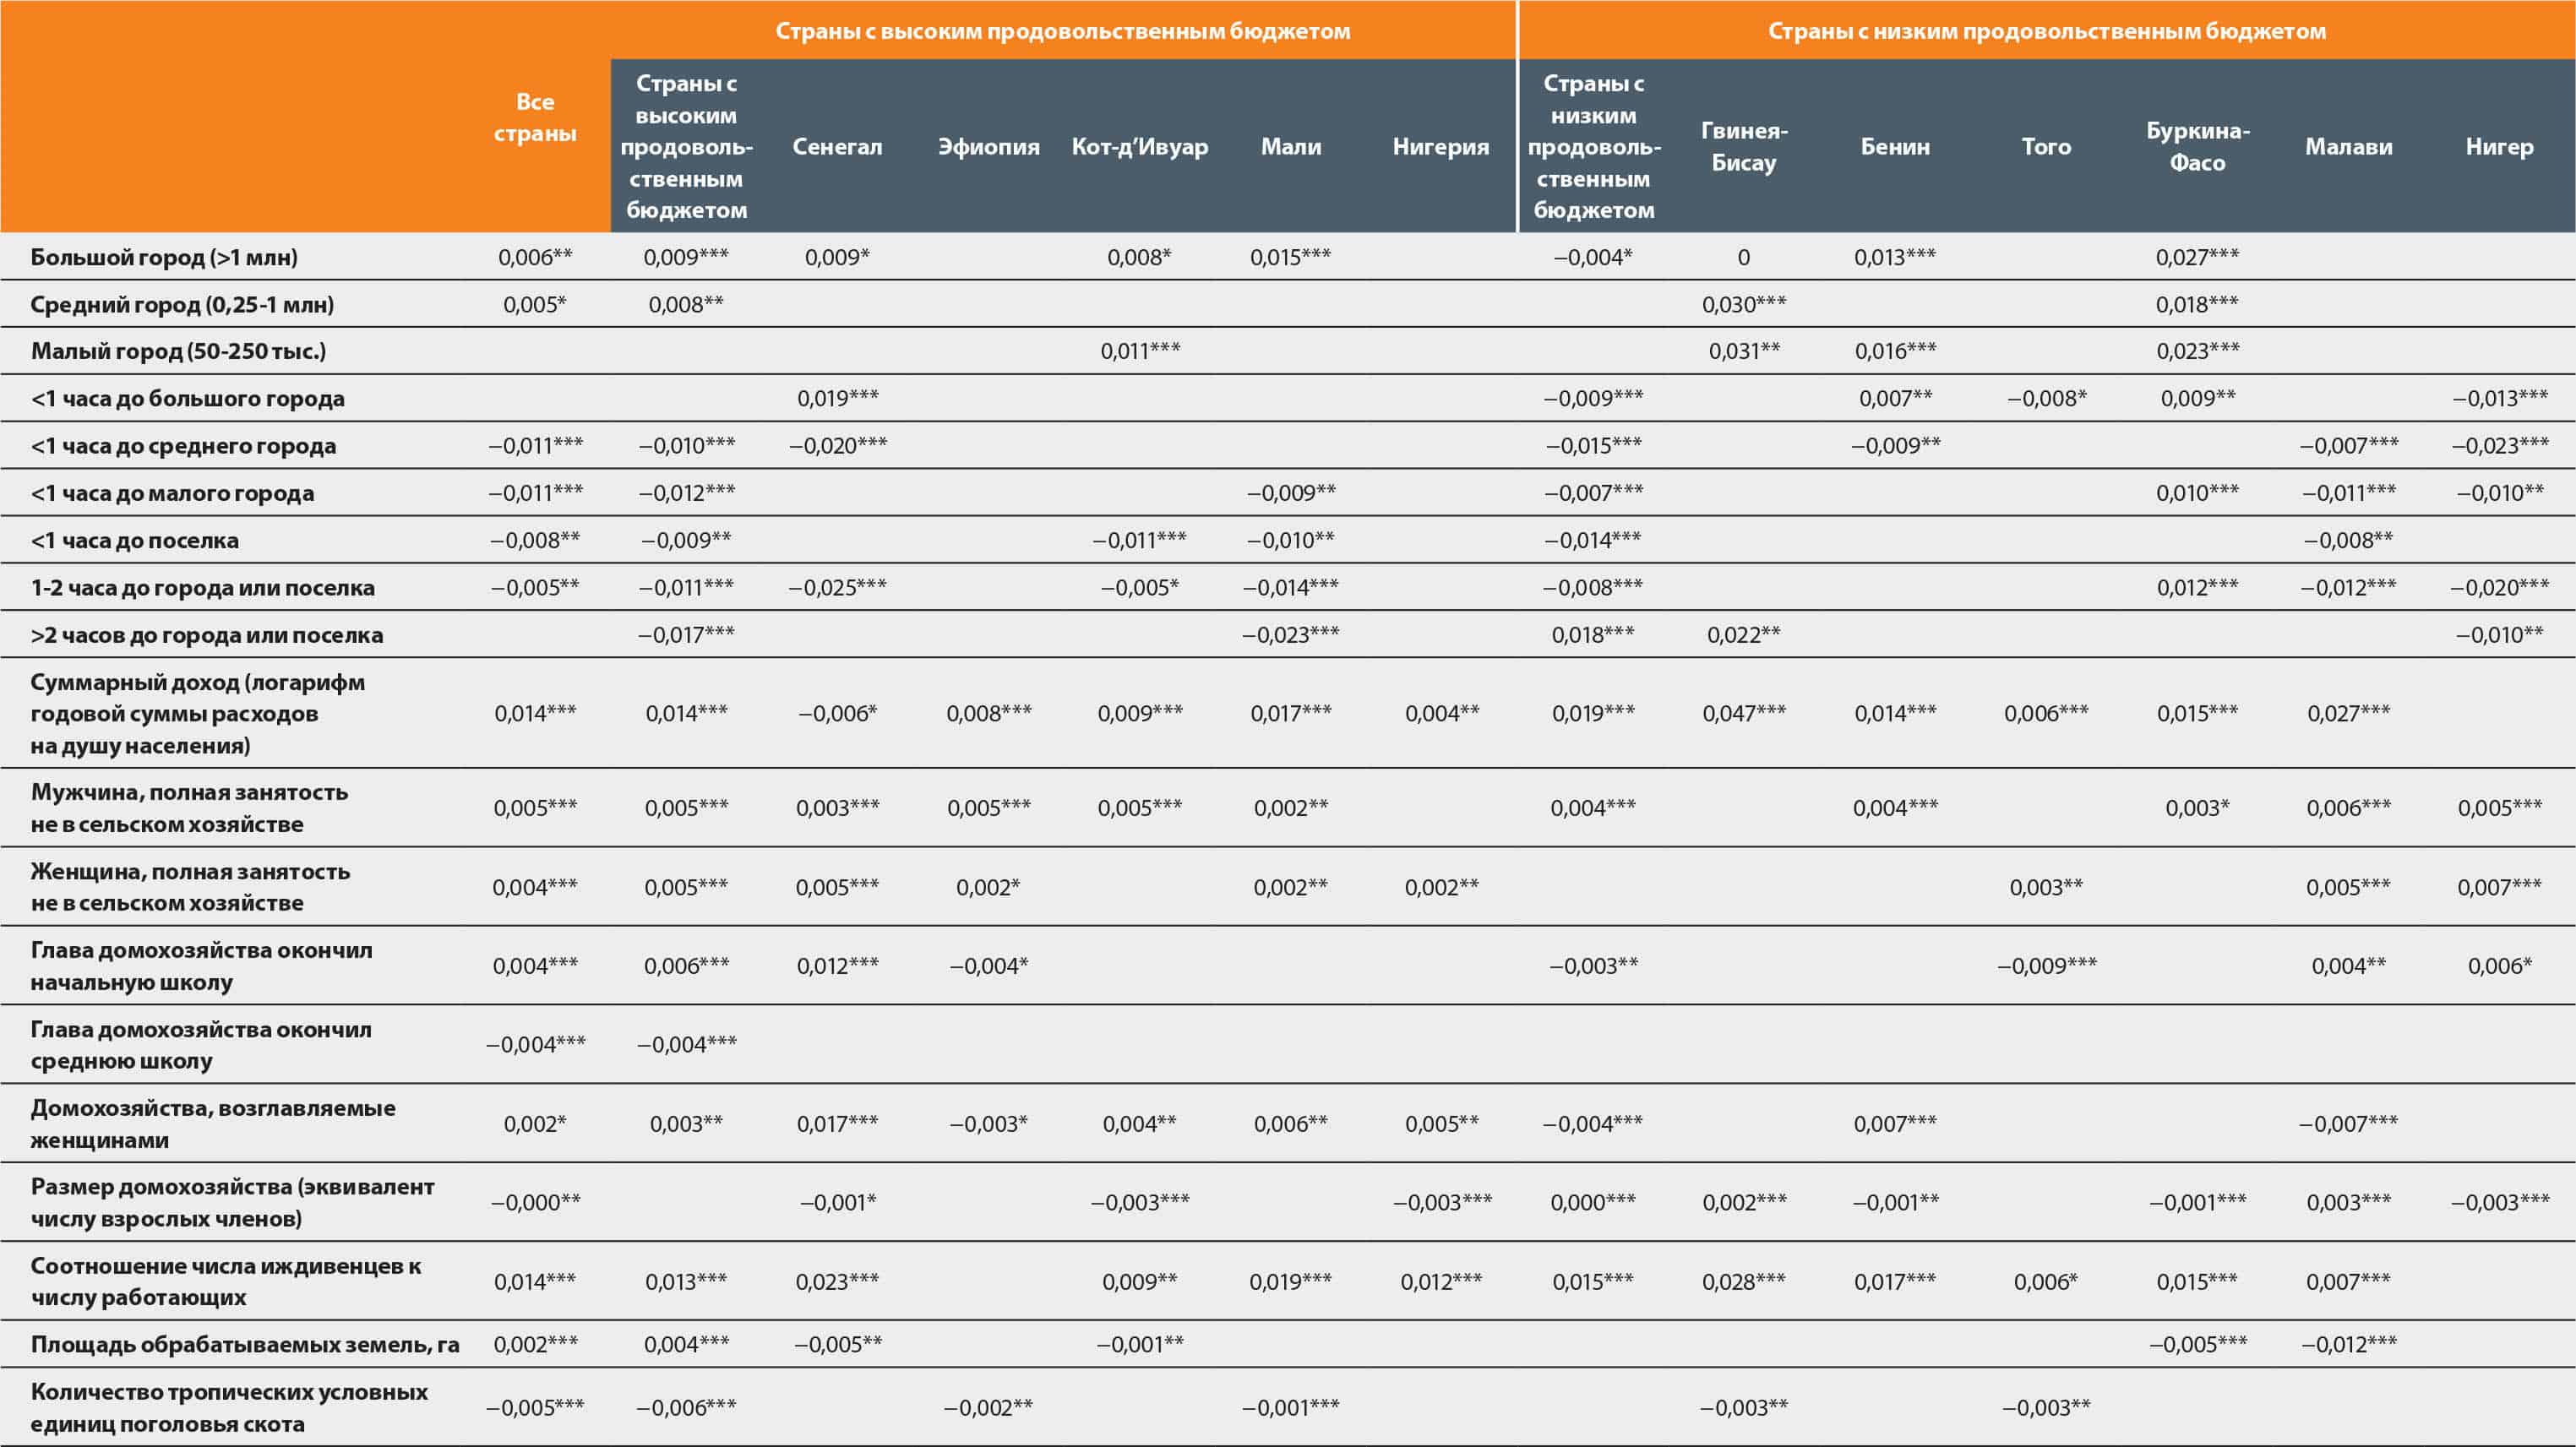Select row label 'Соотношение числа иждивенцев к числу работающих'
Image resolution: width=2576 pixels, height=1447 pixels.
(x=225, y=1281)
